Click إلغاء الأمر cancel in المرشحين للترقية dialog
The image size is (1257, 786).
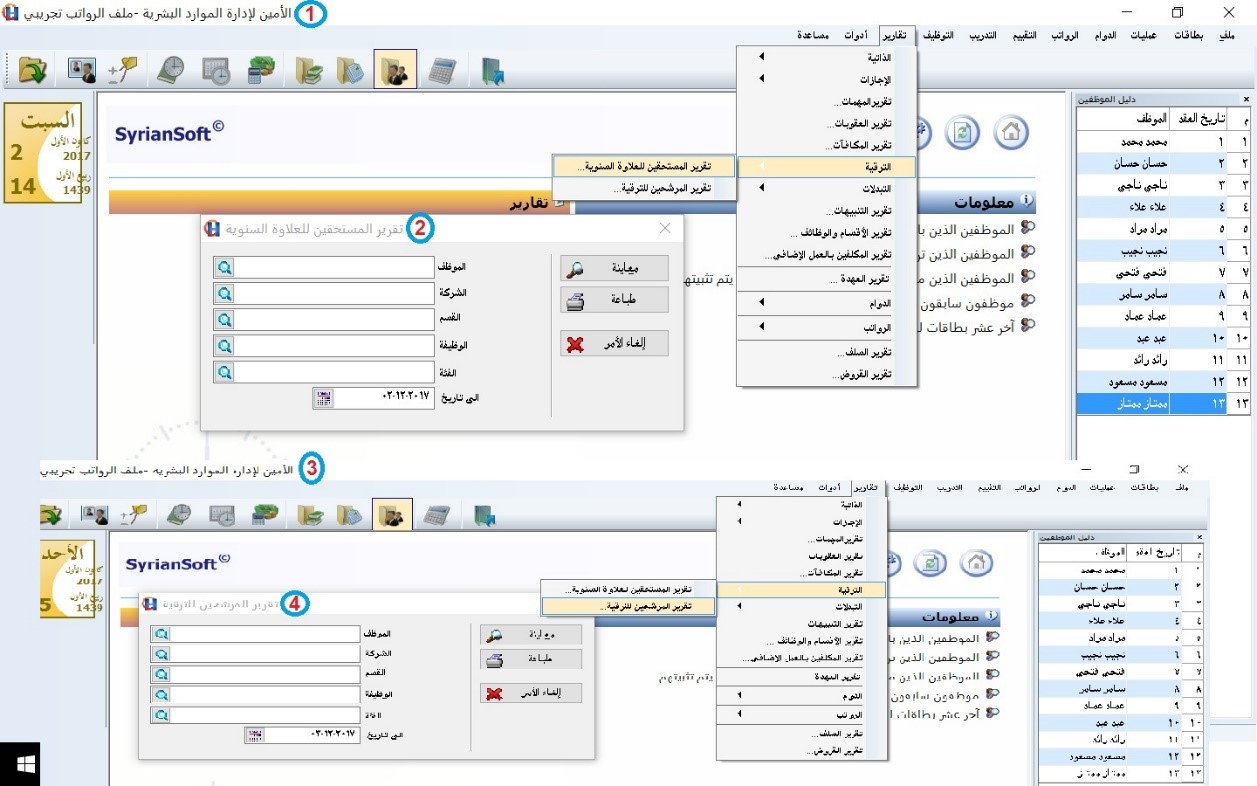tap(531, 692)
